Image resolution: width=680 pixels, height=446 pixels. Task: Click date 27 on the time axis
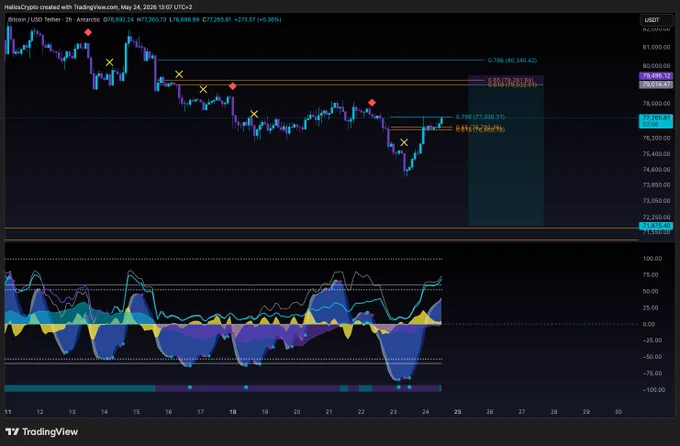pos(522,412)
